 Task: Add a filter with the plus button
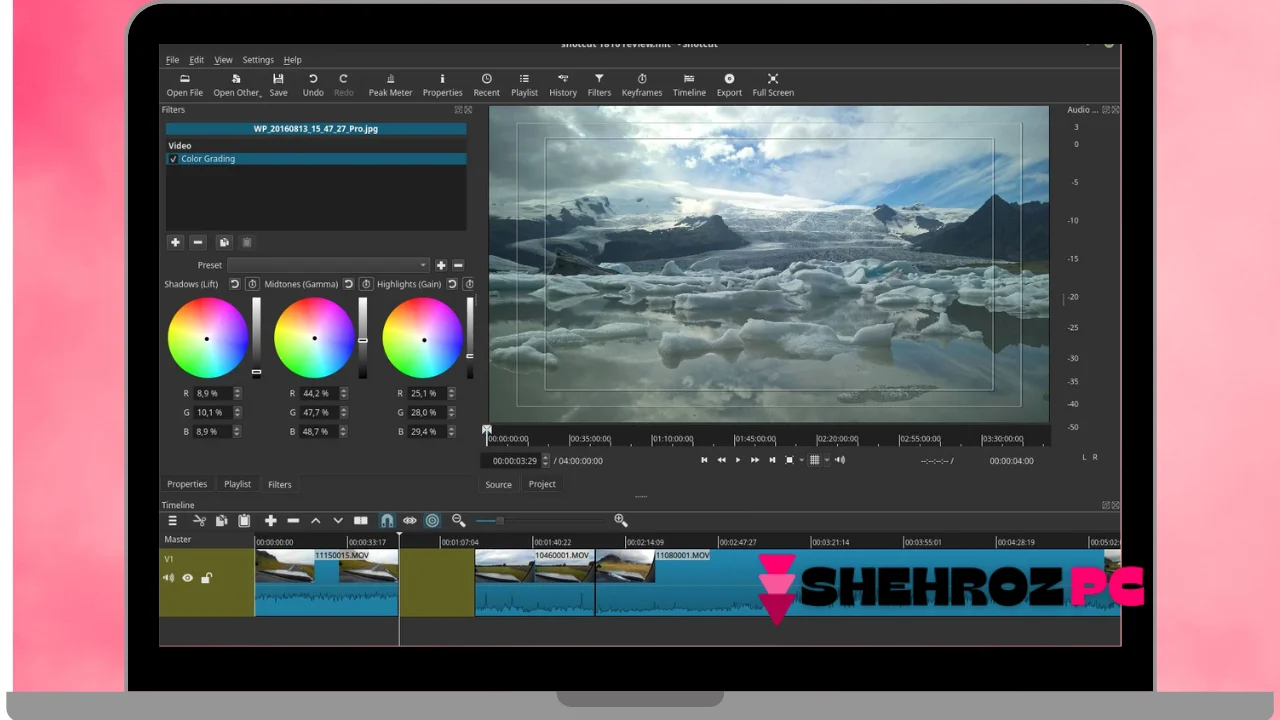(x=175, y=242)
